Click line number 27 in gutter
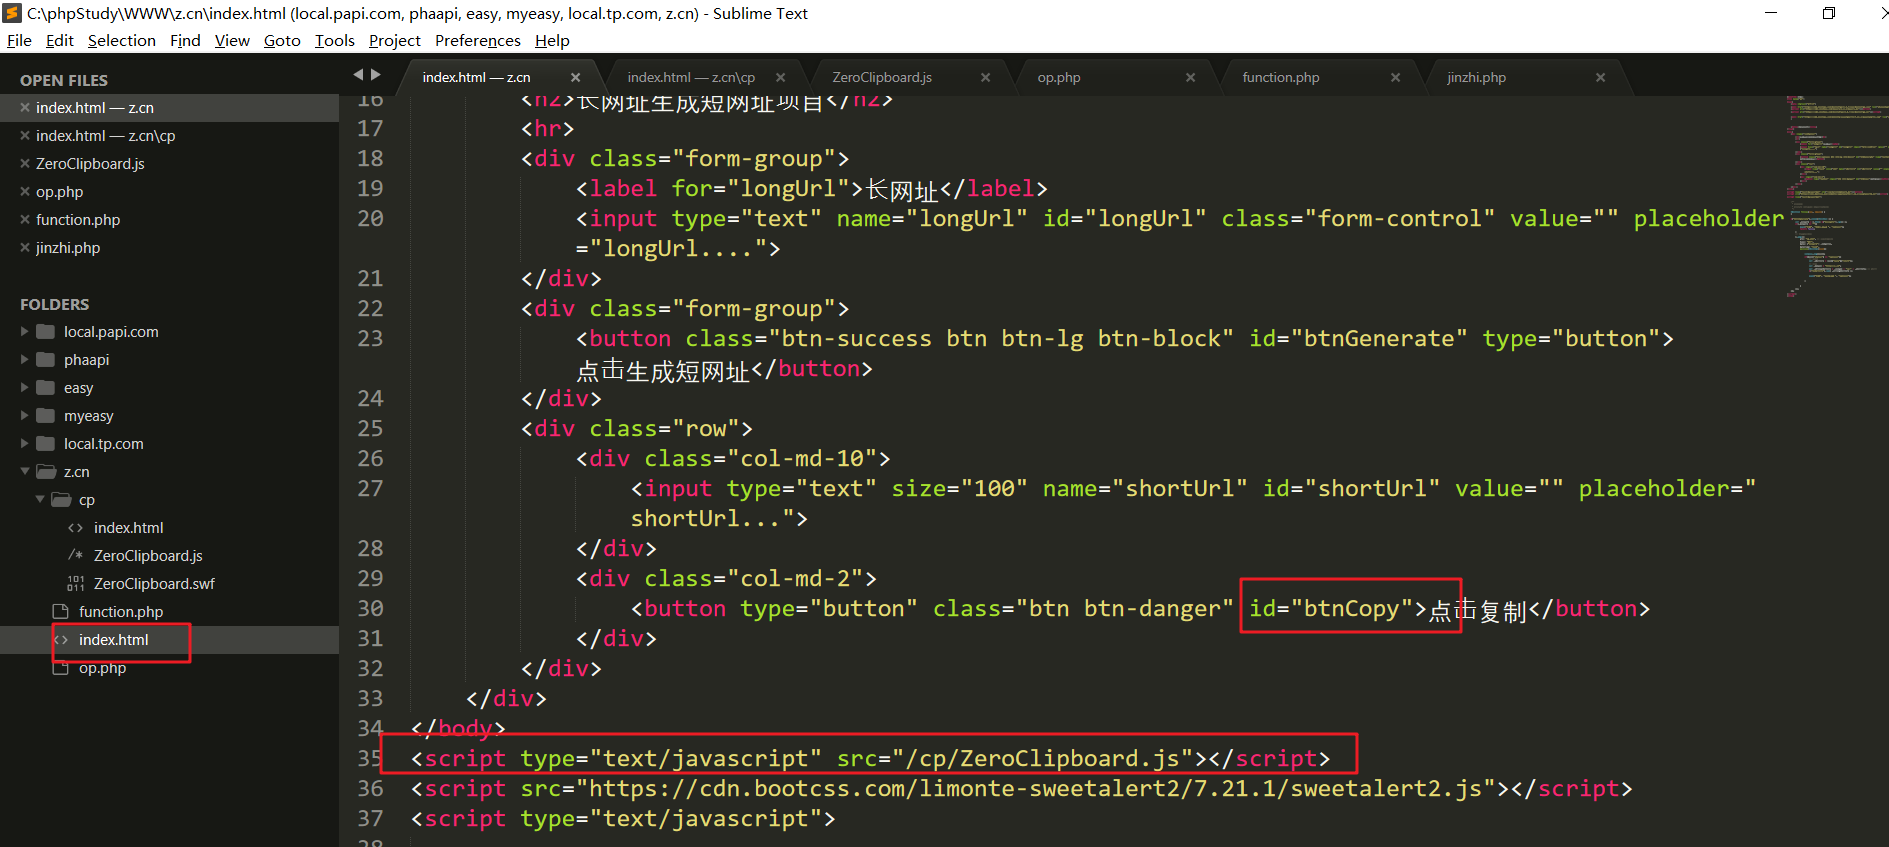The height and width of the screenshot is (847, 1889). tap(370, 488)
